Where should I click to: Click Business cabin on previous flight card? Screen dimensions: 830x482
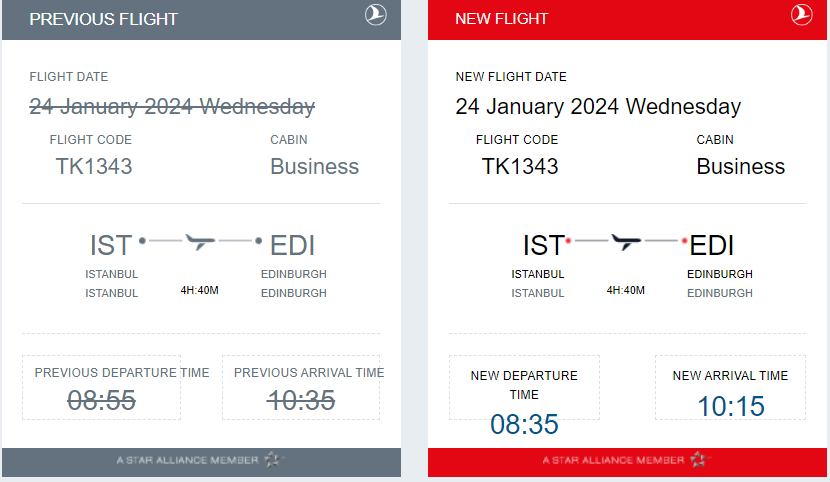coord(314,166)
